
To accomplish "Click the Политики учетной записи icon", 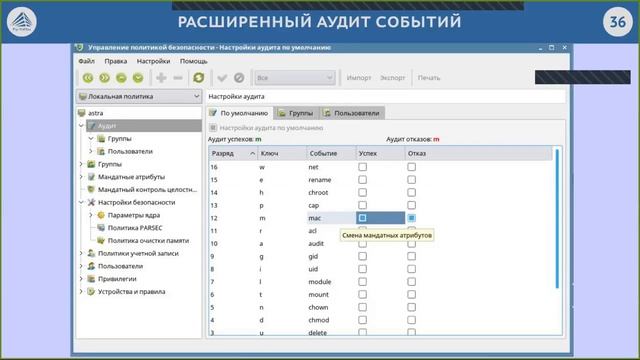I will (91, 253).
